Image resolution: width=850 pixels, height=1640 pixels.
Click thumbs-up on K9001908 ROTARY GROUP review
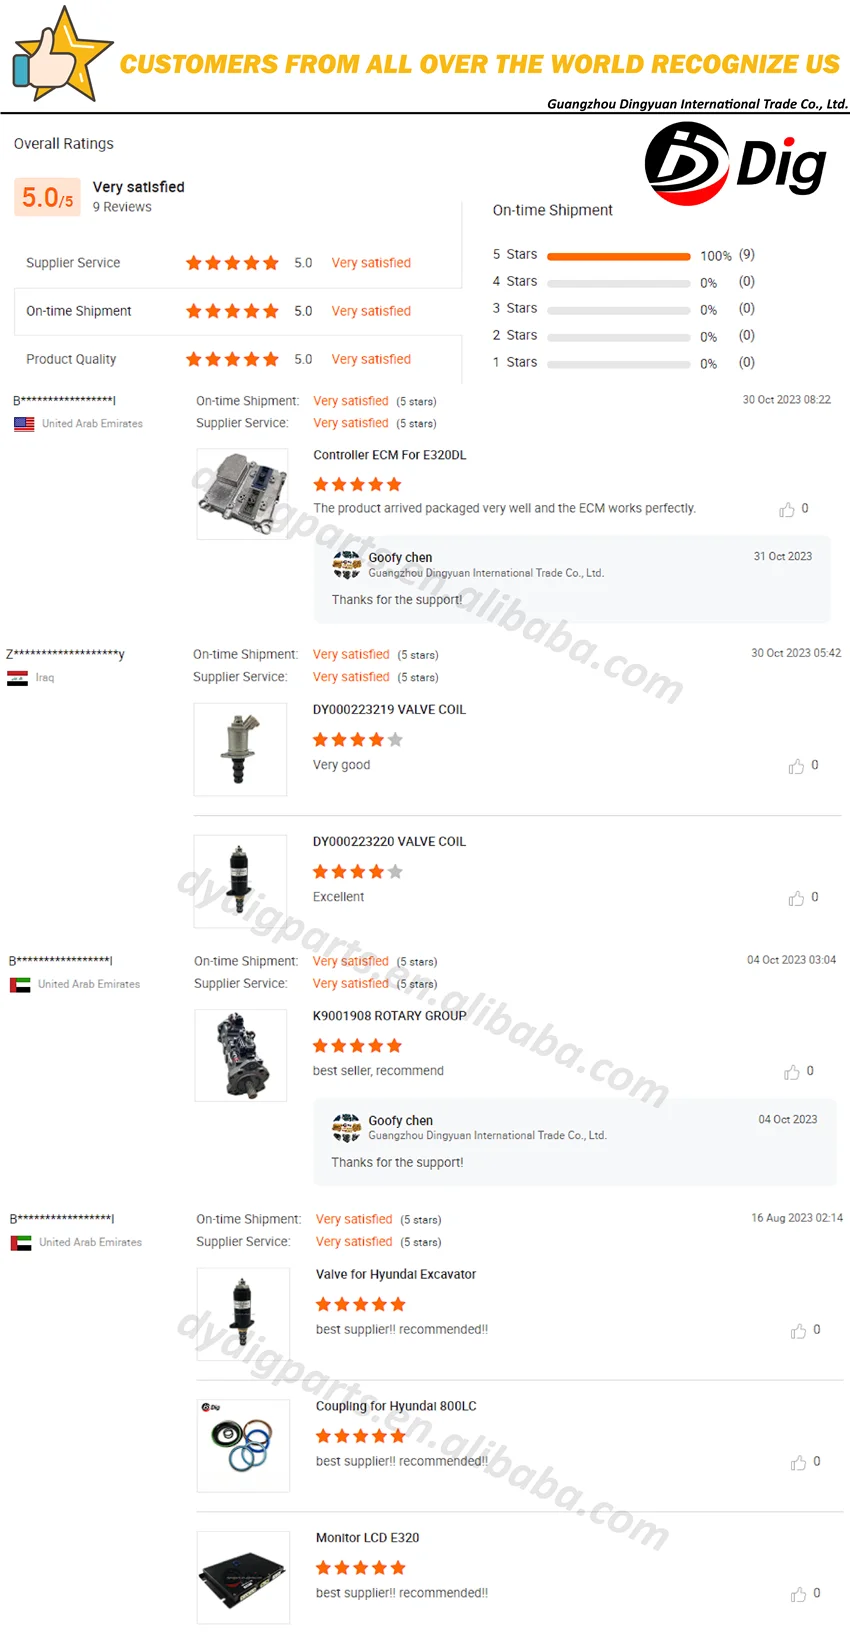tap(792, 1072)
